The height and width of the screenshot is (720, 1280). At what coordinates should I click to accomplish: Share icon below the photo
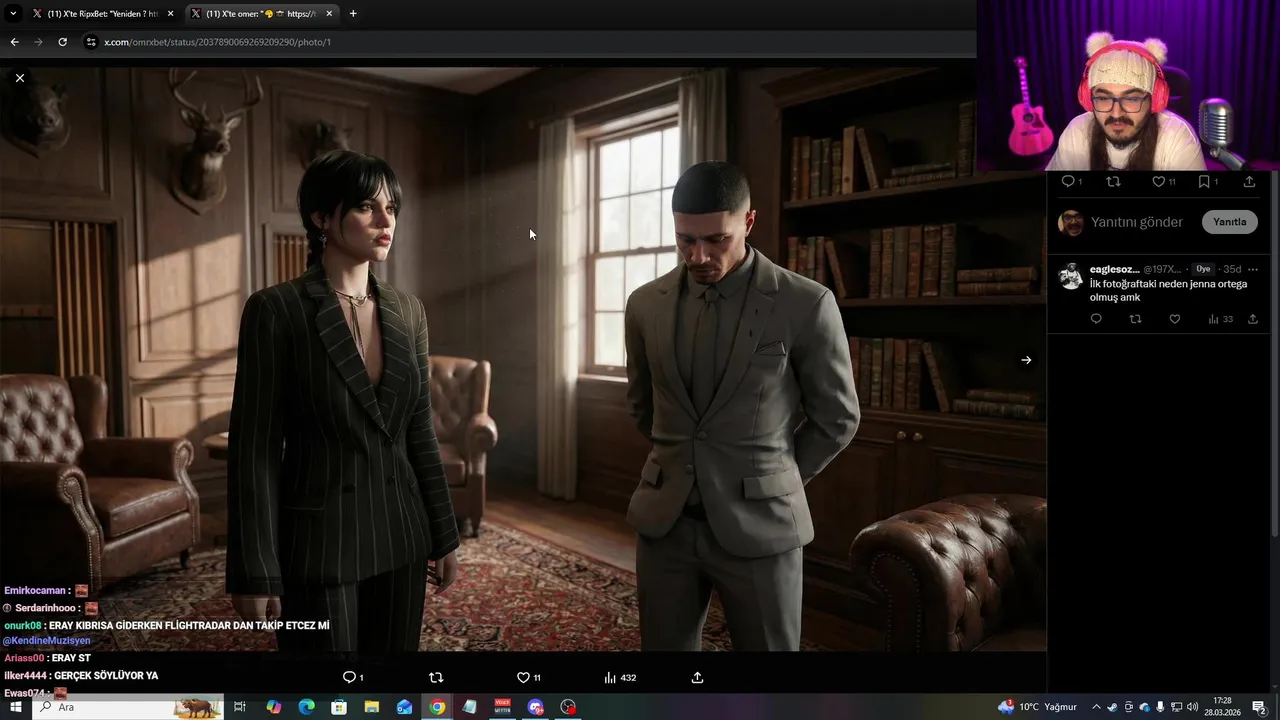pos(697,677)
